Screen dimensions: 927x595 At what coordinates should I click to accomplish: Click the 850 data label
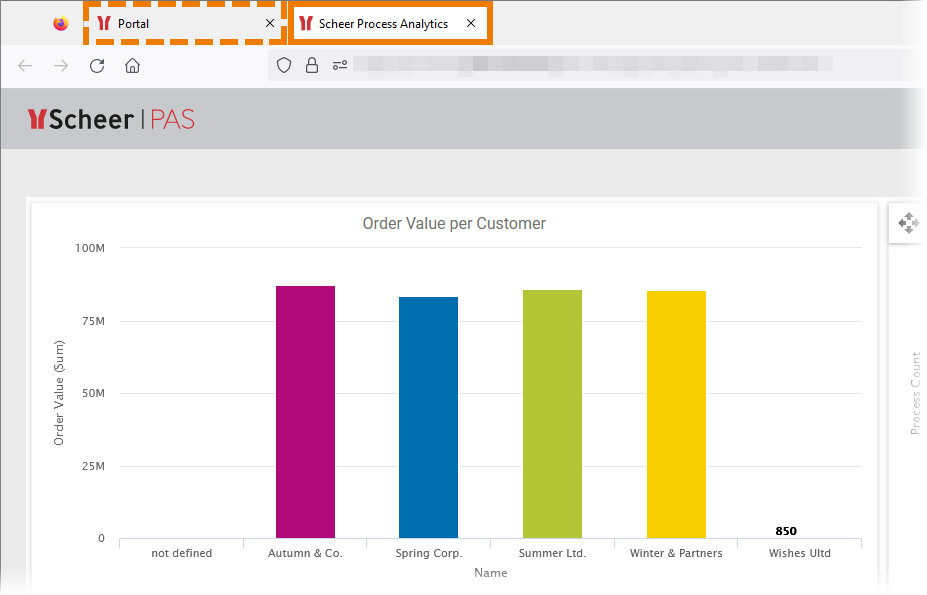[786, 531]
